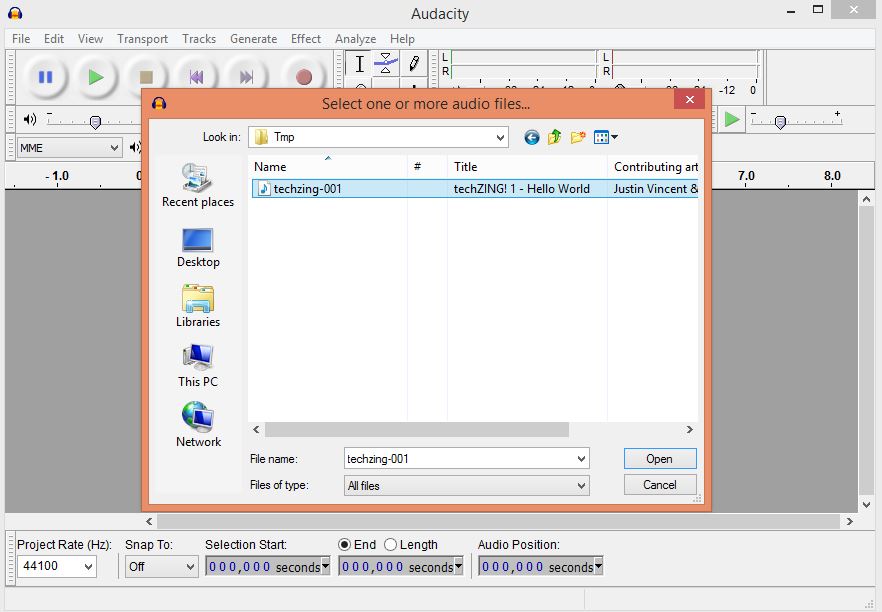This screenshot has height=612, width=882.
Task: Open Desktop location in sidebar
Action: click(x=197, y=248)
